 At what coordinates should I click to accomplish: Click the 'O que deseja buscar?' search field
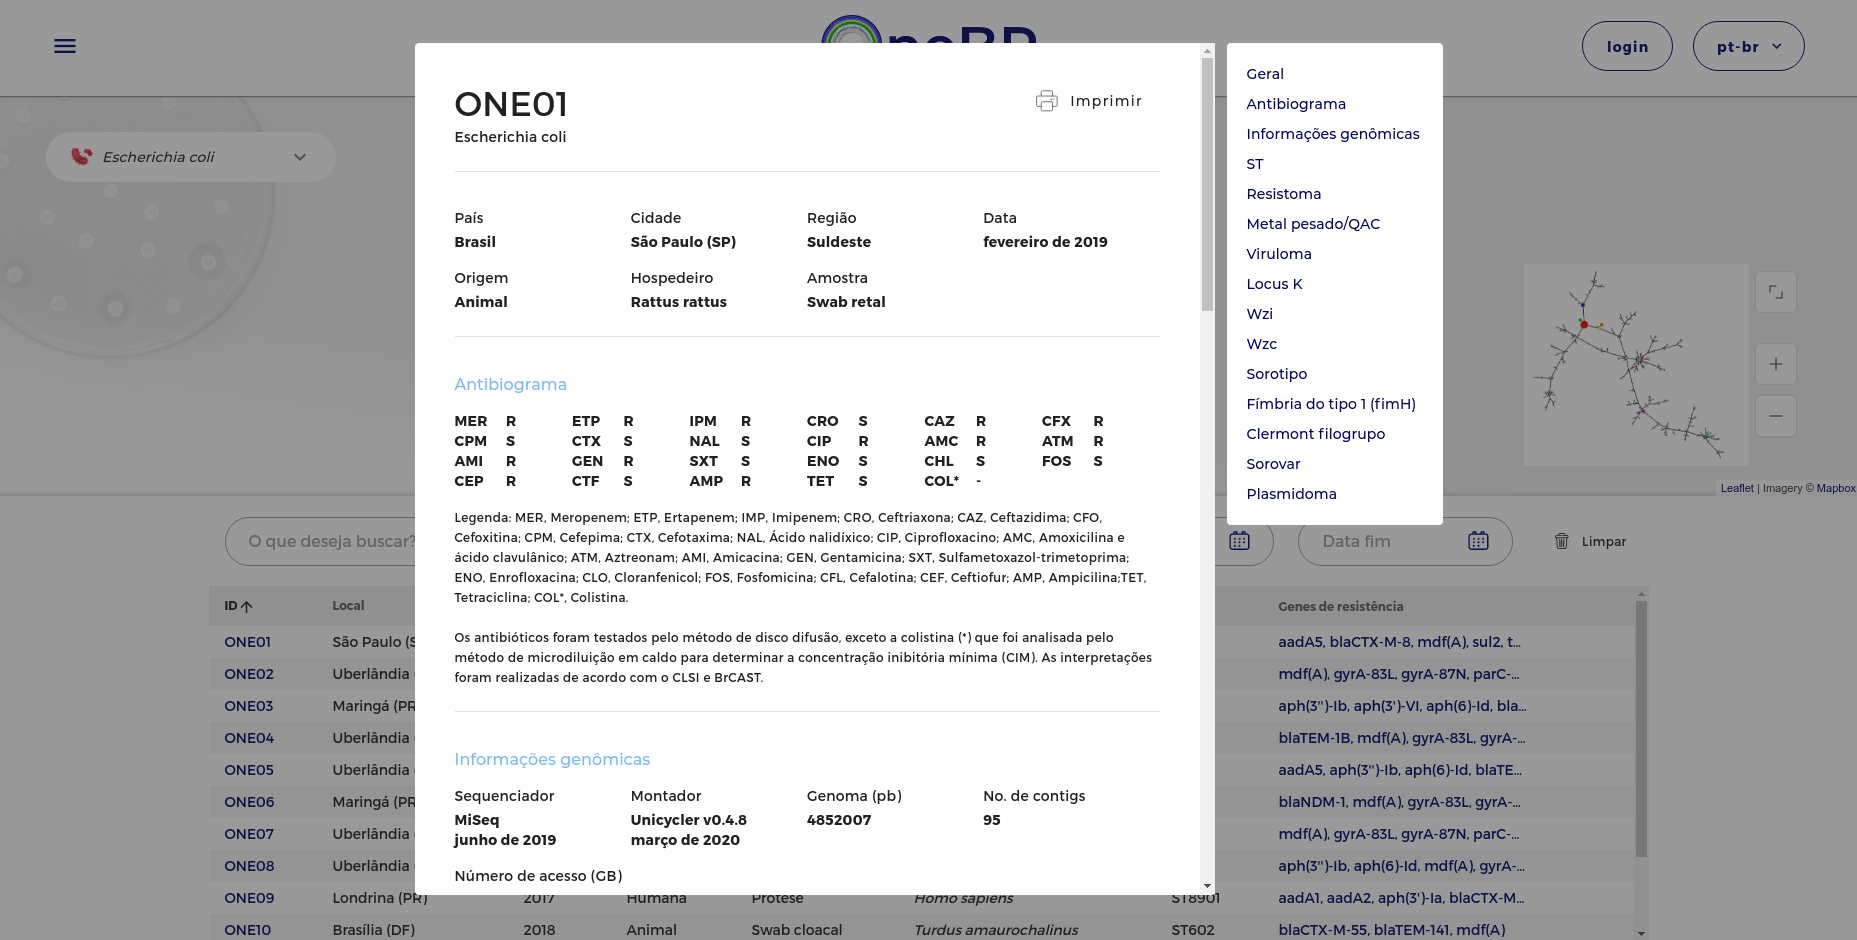(x=330, y=541)
